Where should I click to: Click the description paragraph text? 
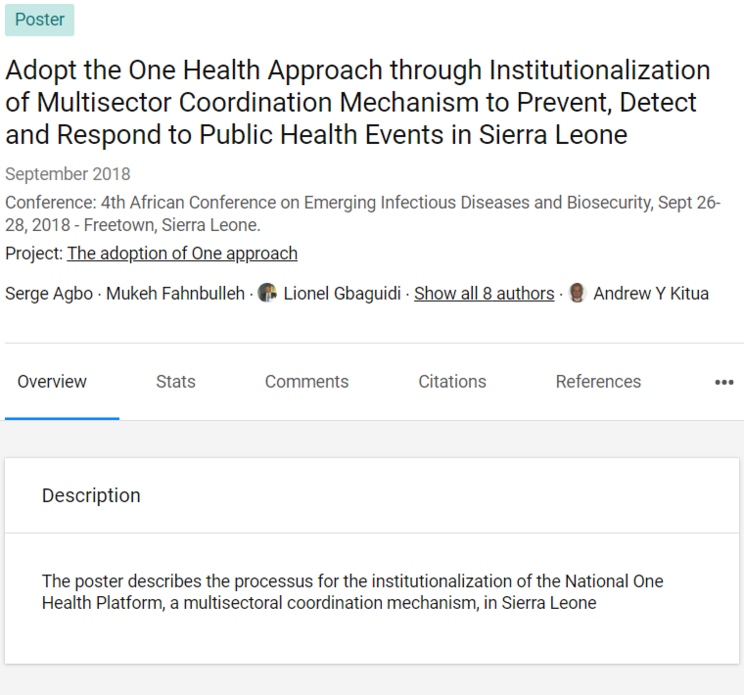point(352,592)
